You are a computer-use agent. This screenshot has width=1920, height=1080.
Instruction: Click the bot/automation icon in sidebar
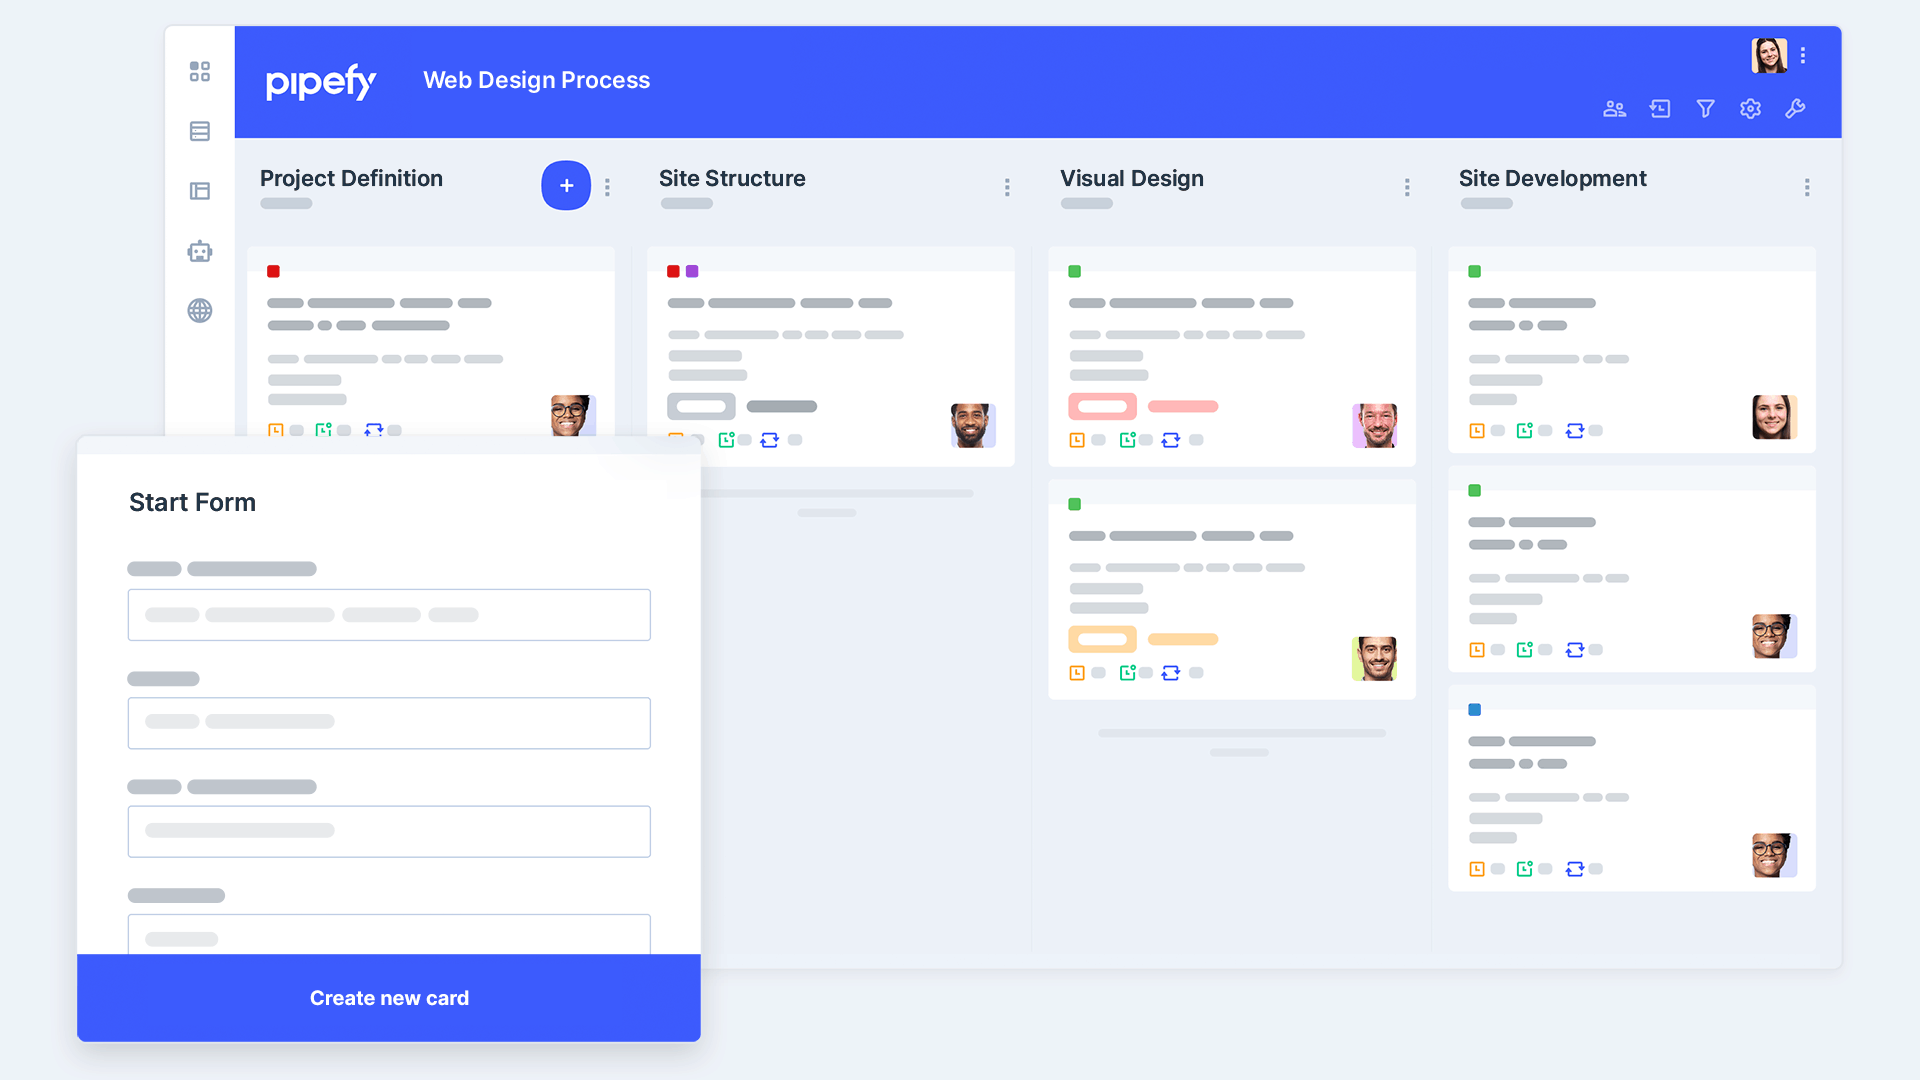[x=200, y=251]
